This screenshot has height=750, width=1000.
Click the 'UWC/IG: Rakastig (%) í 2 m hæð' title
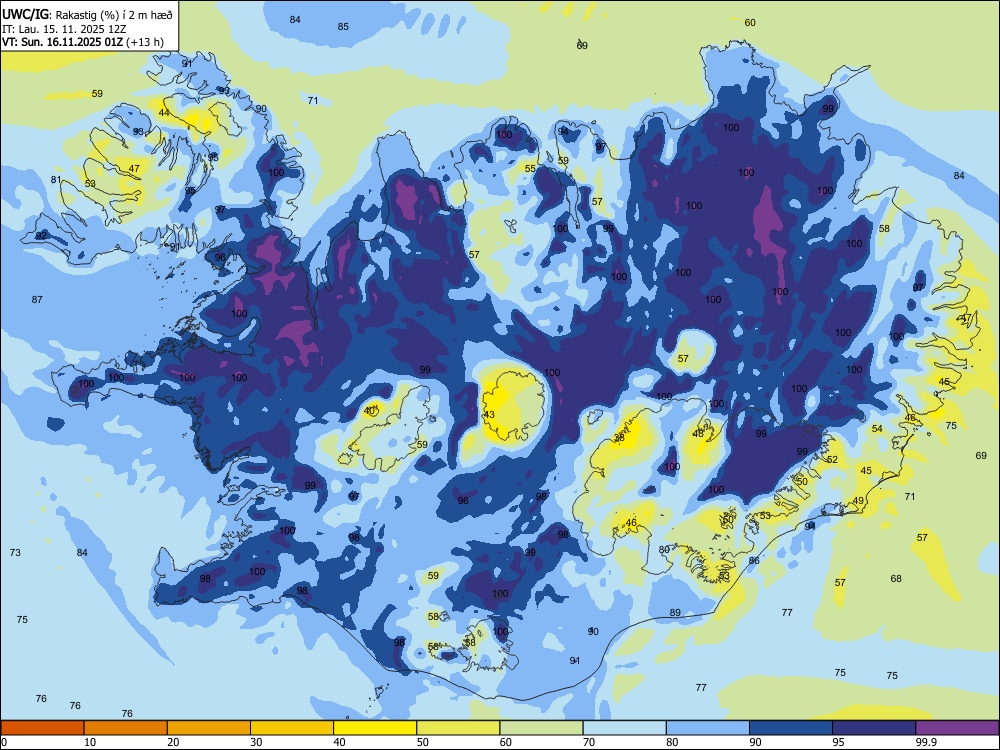(87, 14)
